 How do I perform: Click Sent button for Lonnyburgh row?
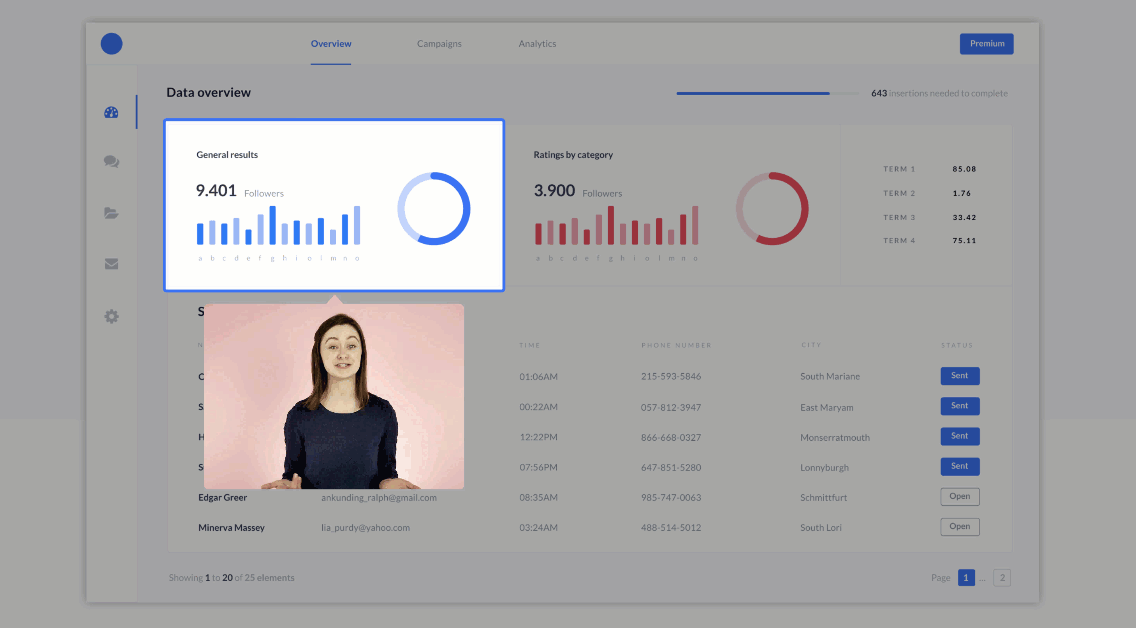click(959, 466)
